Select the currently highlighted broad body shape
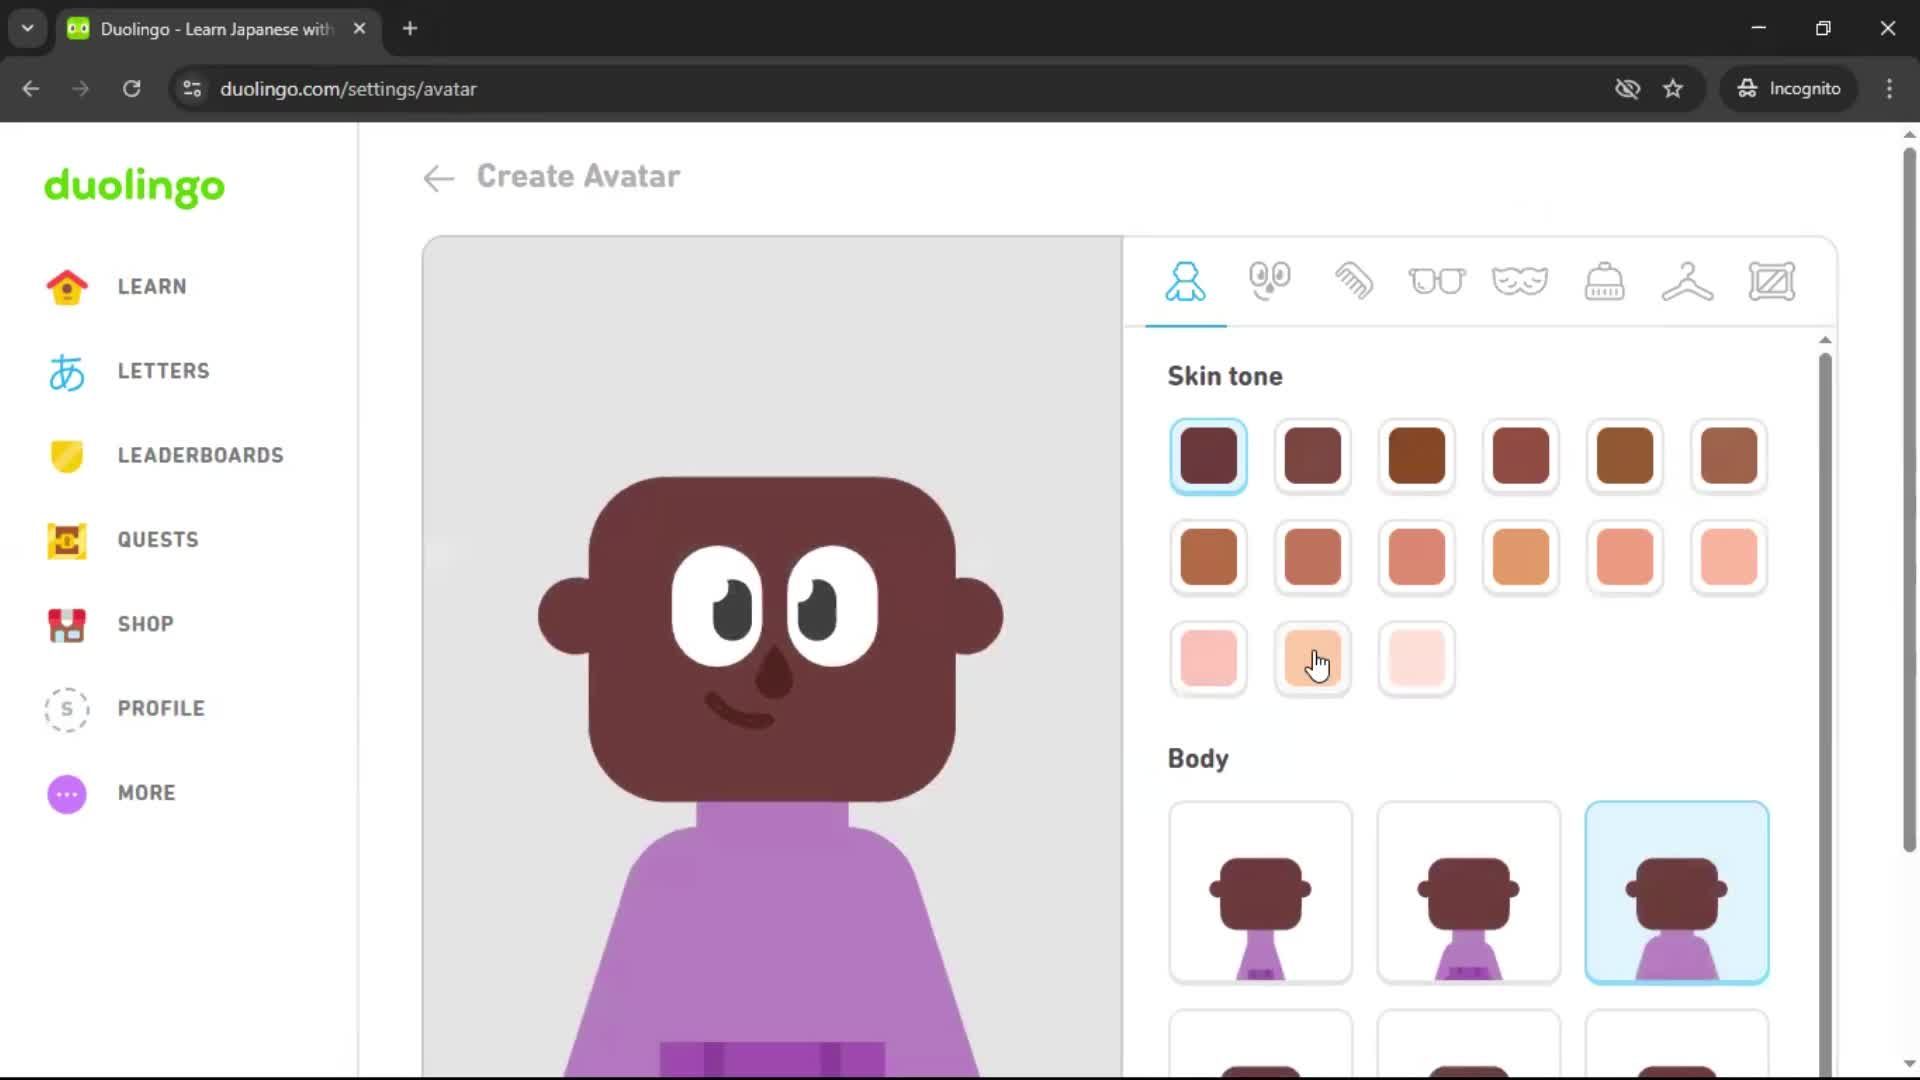 click(1677, 891)
